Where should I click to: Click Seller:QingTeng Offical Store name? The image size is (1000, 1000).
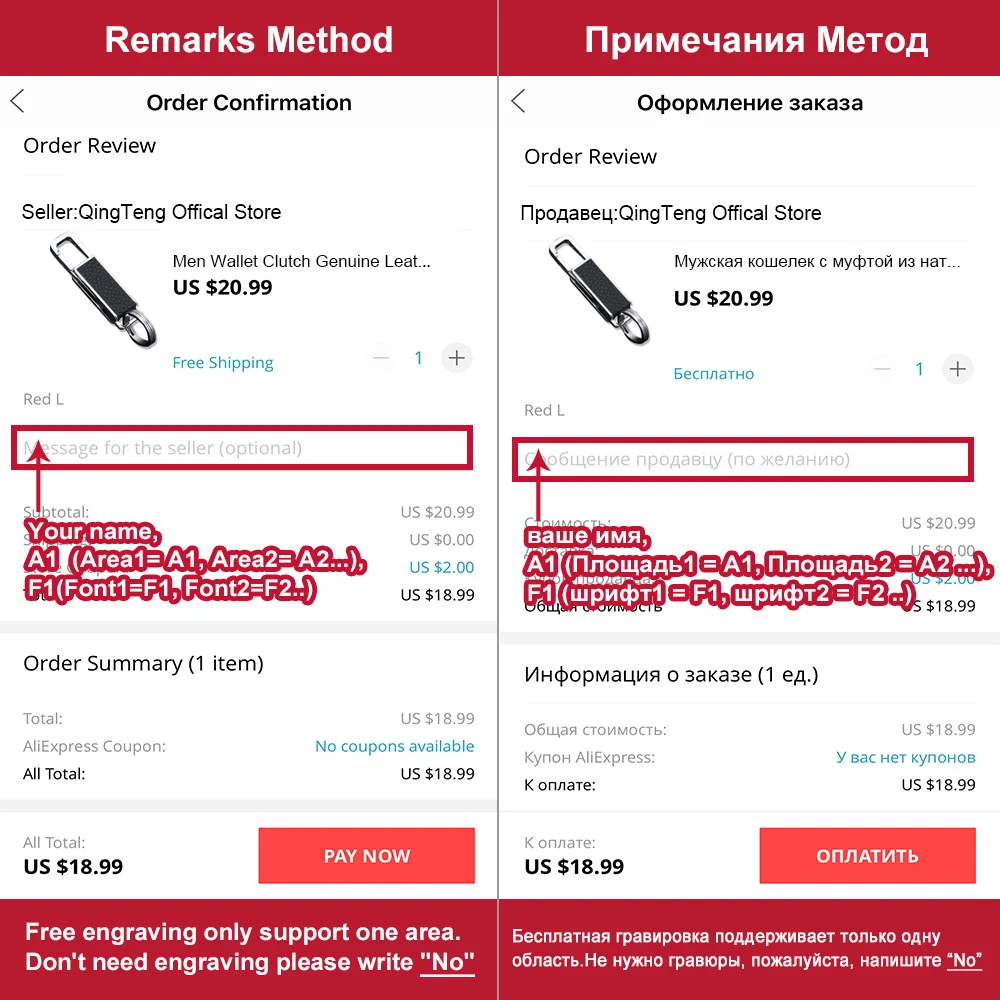152,212
